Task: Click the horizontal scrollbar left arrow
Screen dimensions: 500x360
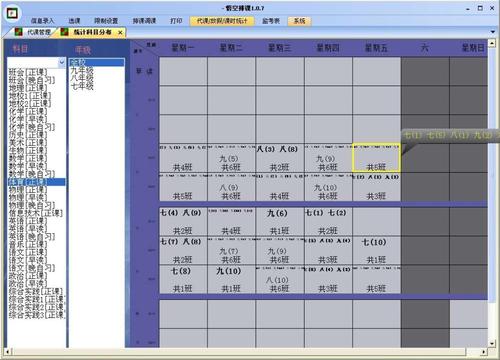Action: pos(7,352)
